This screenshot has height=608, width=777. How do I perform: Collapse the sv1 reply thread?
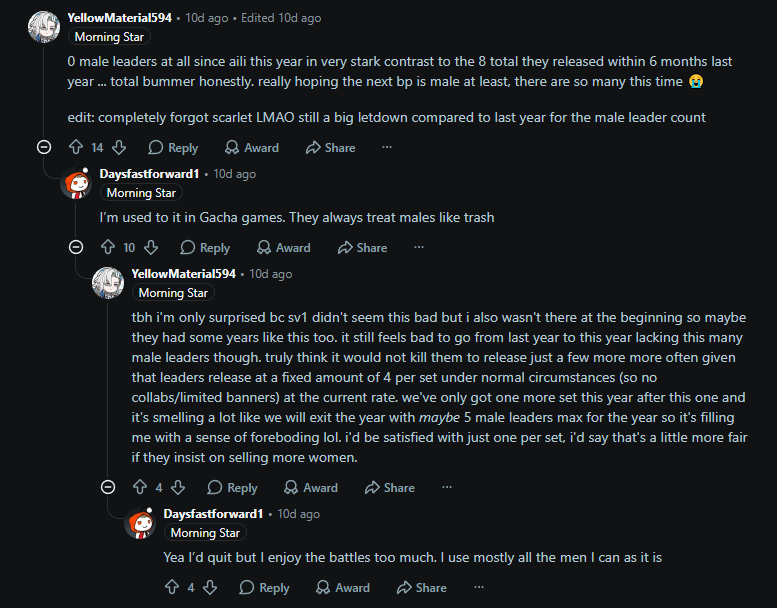click(x=108, y=487)
